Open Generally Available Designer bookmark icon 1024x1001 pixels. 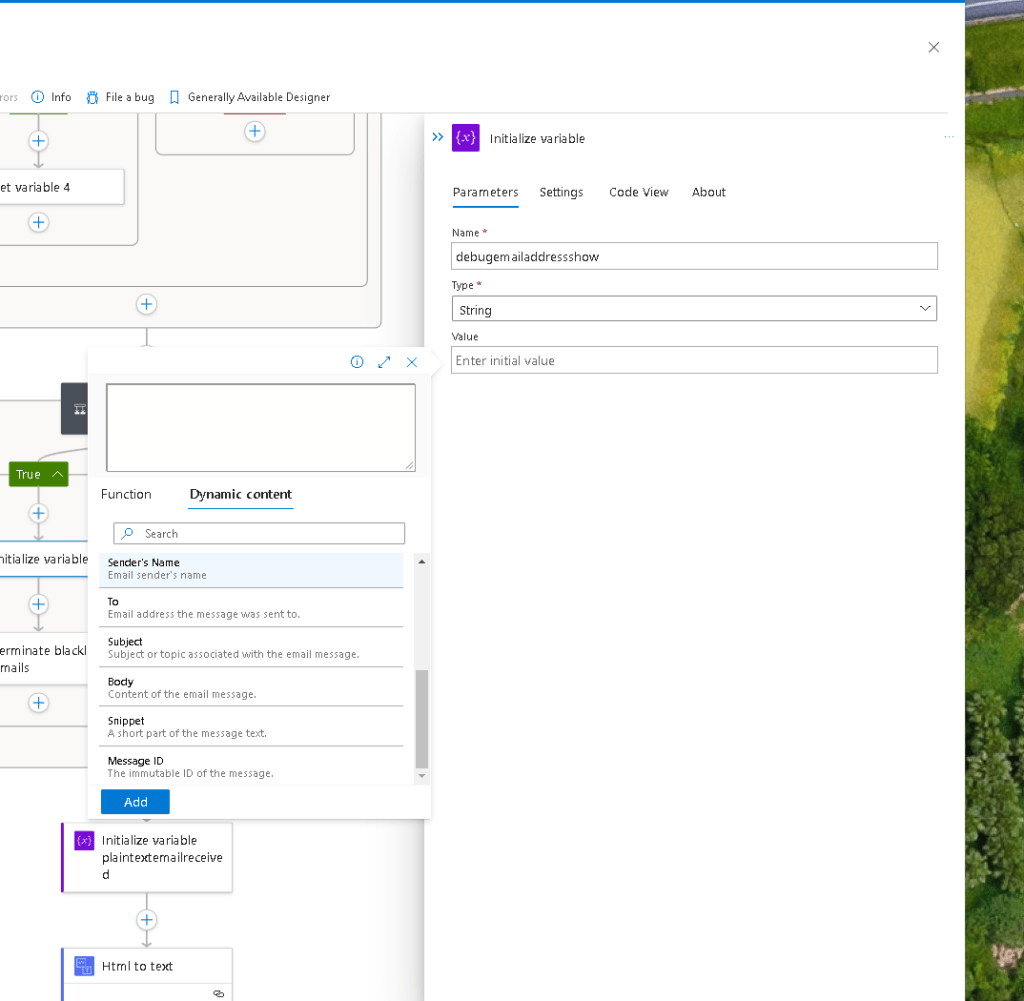[x=174, y=97]
